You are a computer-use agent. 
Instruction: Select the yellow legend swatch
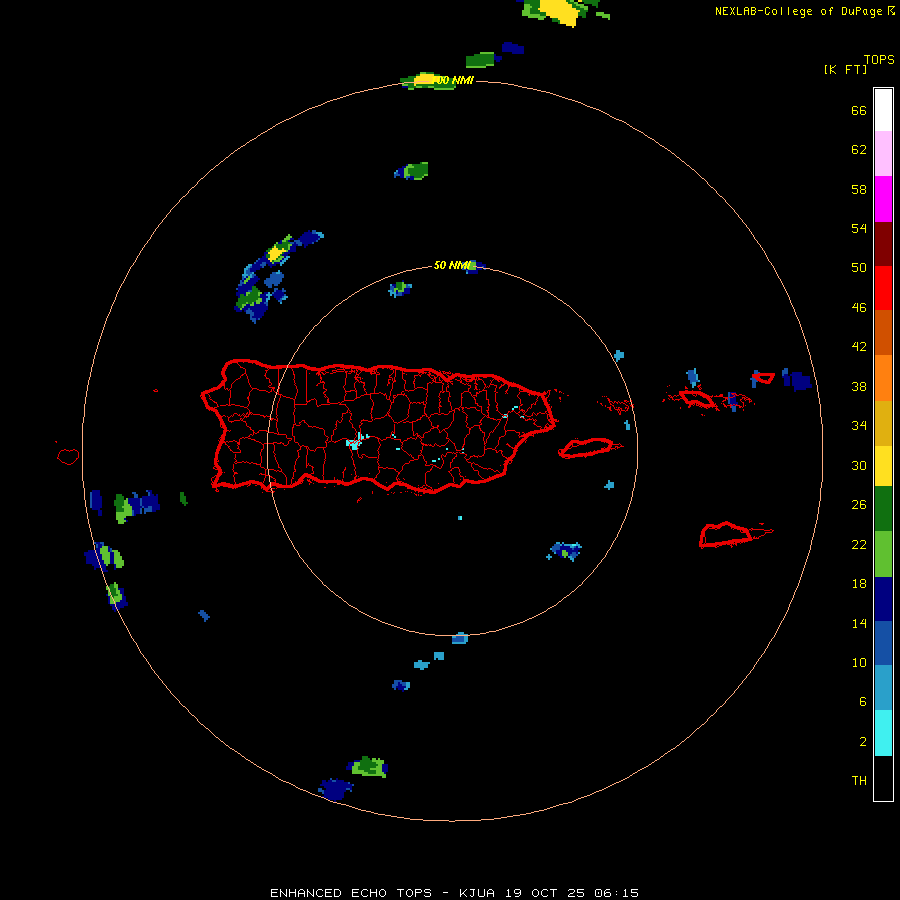[x=883, y=466]
